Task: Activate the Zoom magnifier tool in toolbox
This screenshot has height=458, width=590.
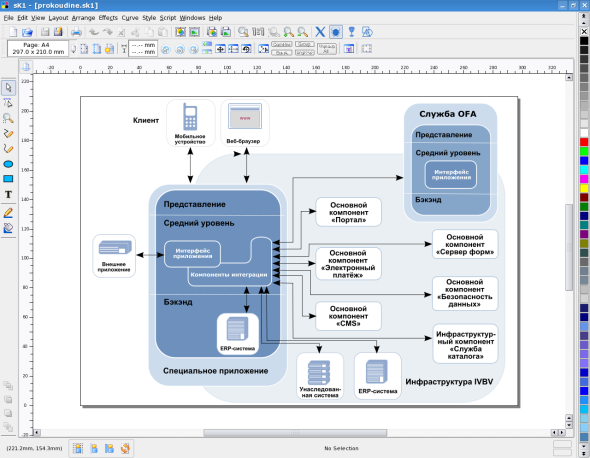Action: tap(8, 118)
